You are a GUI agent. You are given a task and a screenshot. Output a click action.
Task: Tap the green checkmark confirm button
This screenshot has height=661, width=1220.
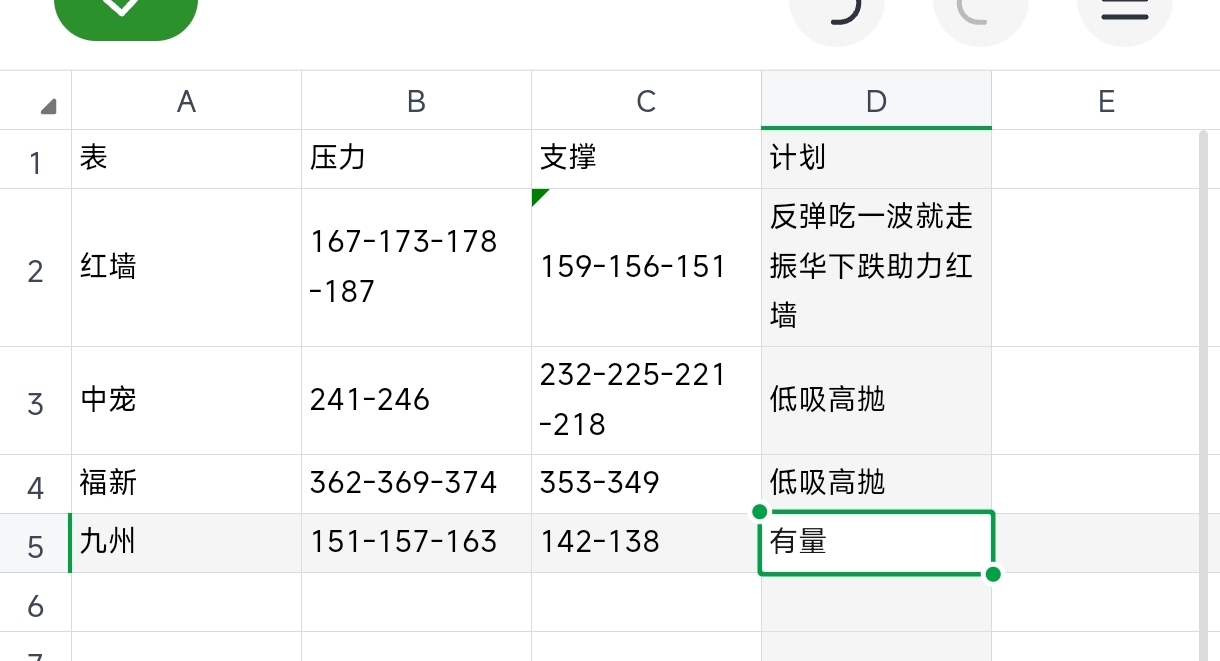tap(126, 12)
